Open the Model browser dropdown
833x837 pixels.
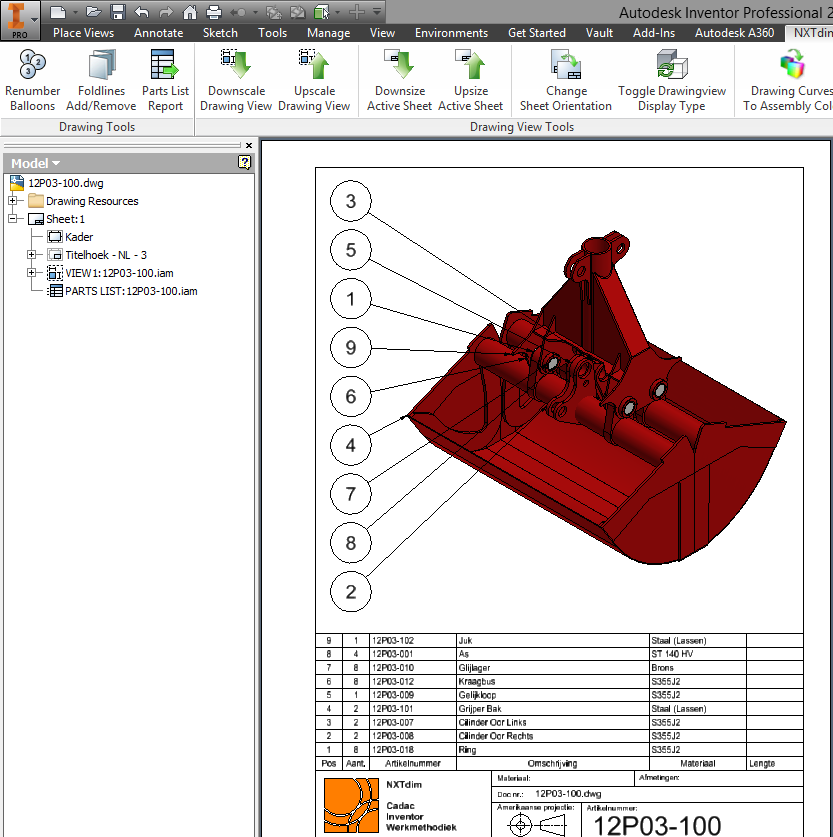(36, 163)
